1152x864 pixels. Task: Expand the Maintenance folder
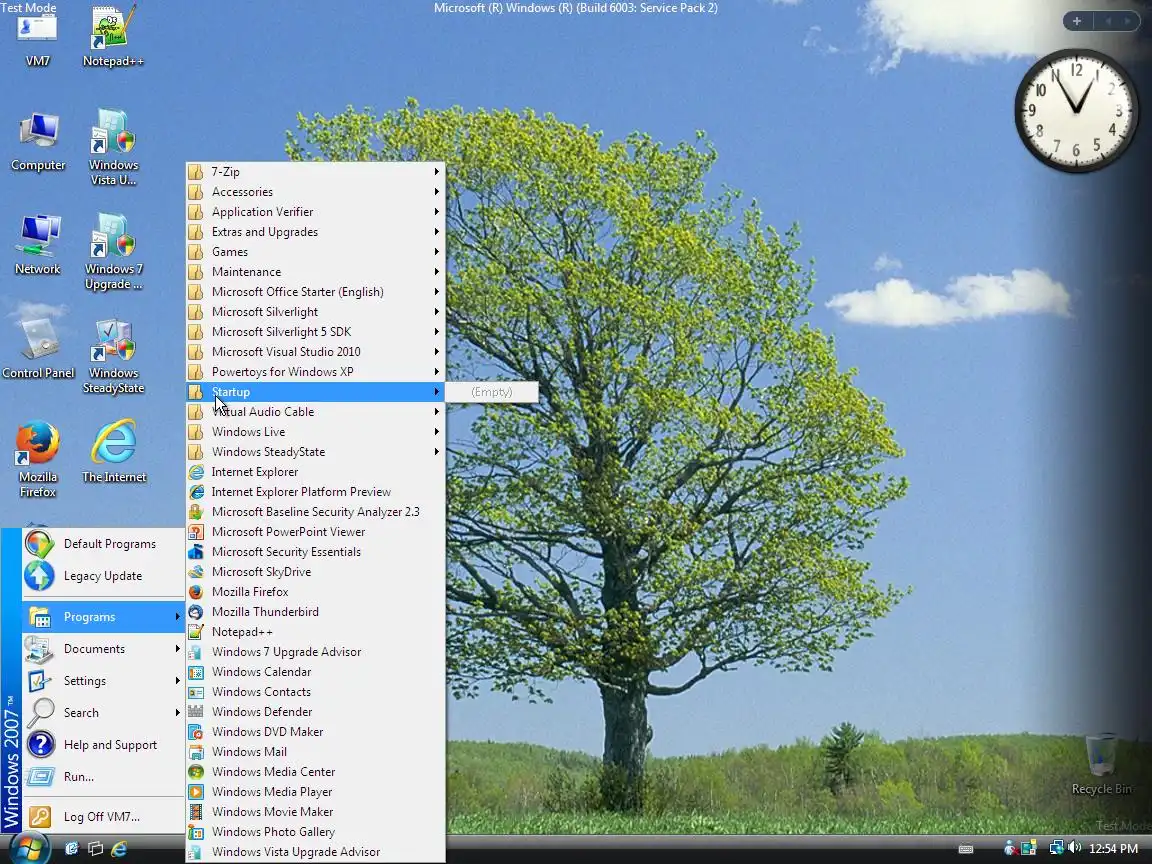coord(315,272)
